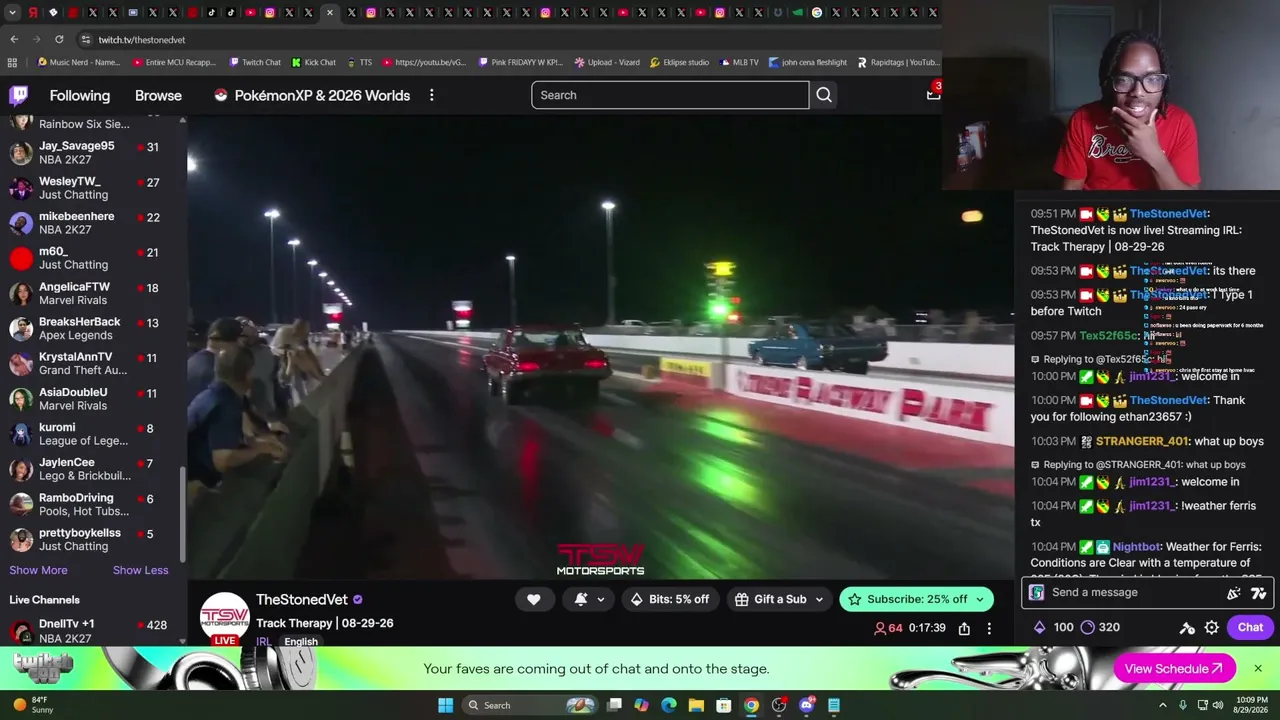This screenshot has height=720, width=1280.
Task: Click the heart follow icon
Action: click(x=533, y=599)
